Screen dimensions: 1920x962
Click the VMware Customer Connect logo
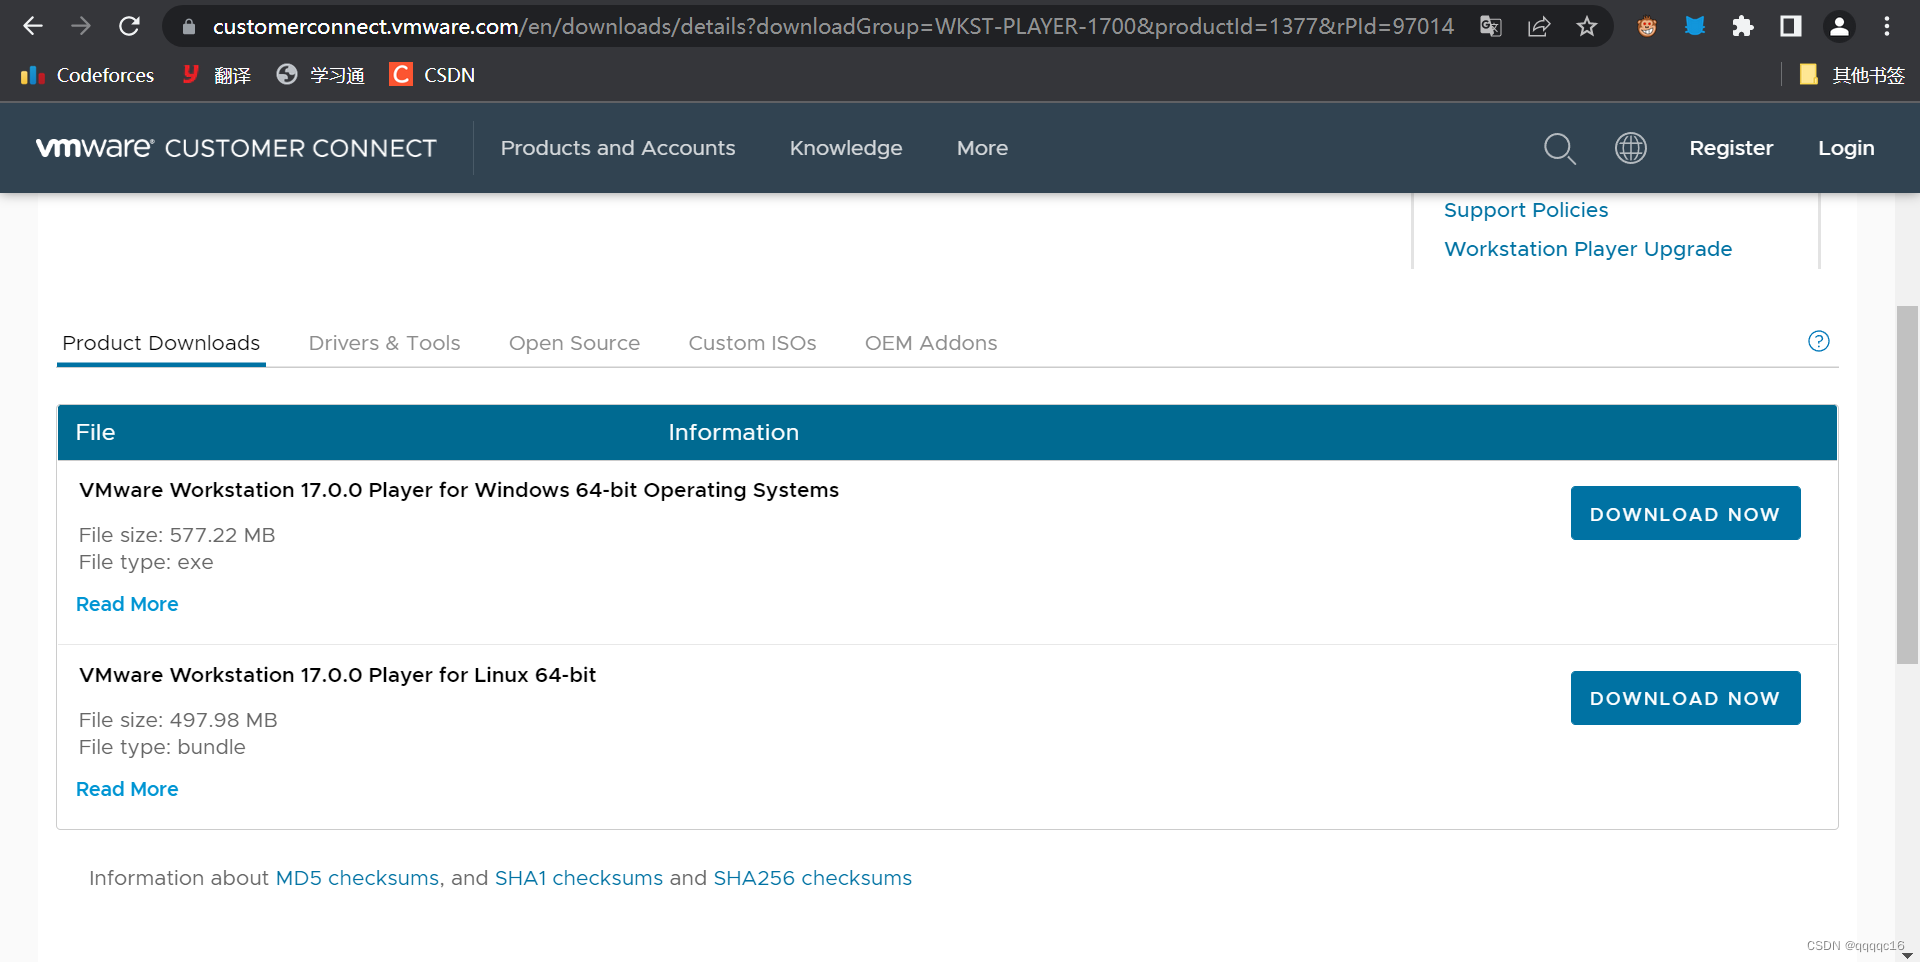point(235,148)
